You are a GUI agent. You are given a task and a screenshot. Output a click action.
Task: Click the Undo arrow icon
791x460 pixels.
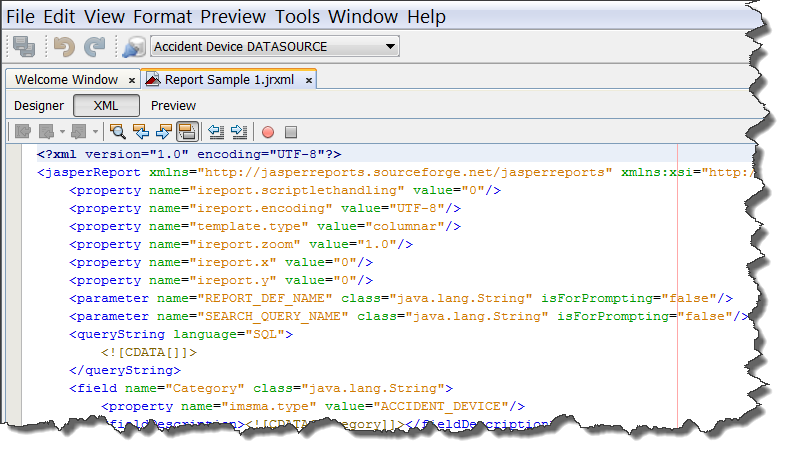[64, 46]
